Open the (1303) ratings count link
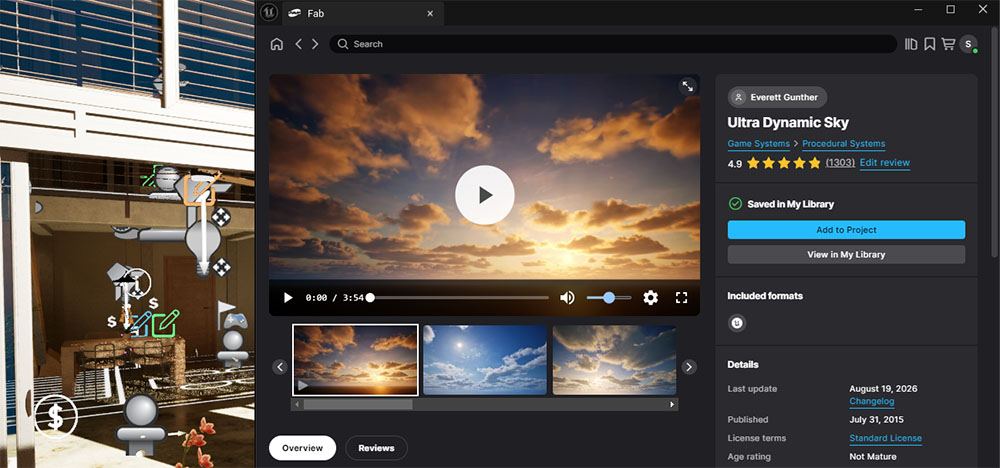Viewport: 1000px width, 468px height. point(840,163)
